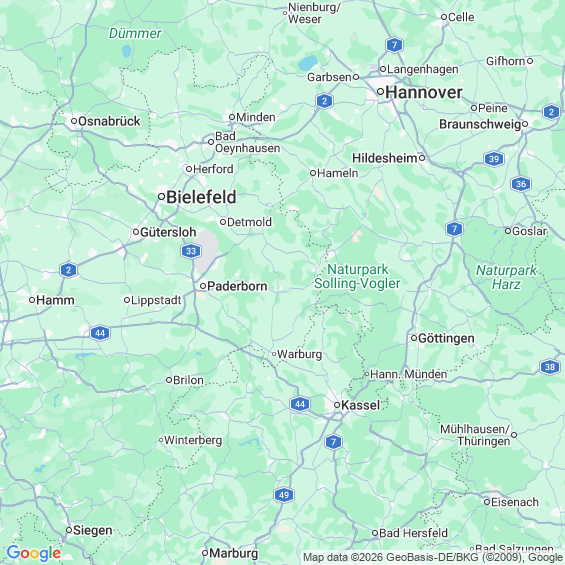The height and width of the screenshot is (565, 565).
Task: Click the Winterberg town label
Action: point(193,440)
